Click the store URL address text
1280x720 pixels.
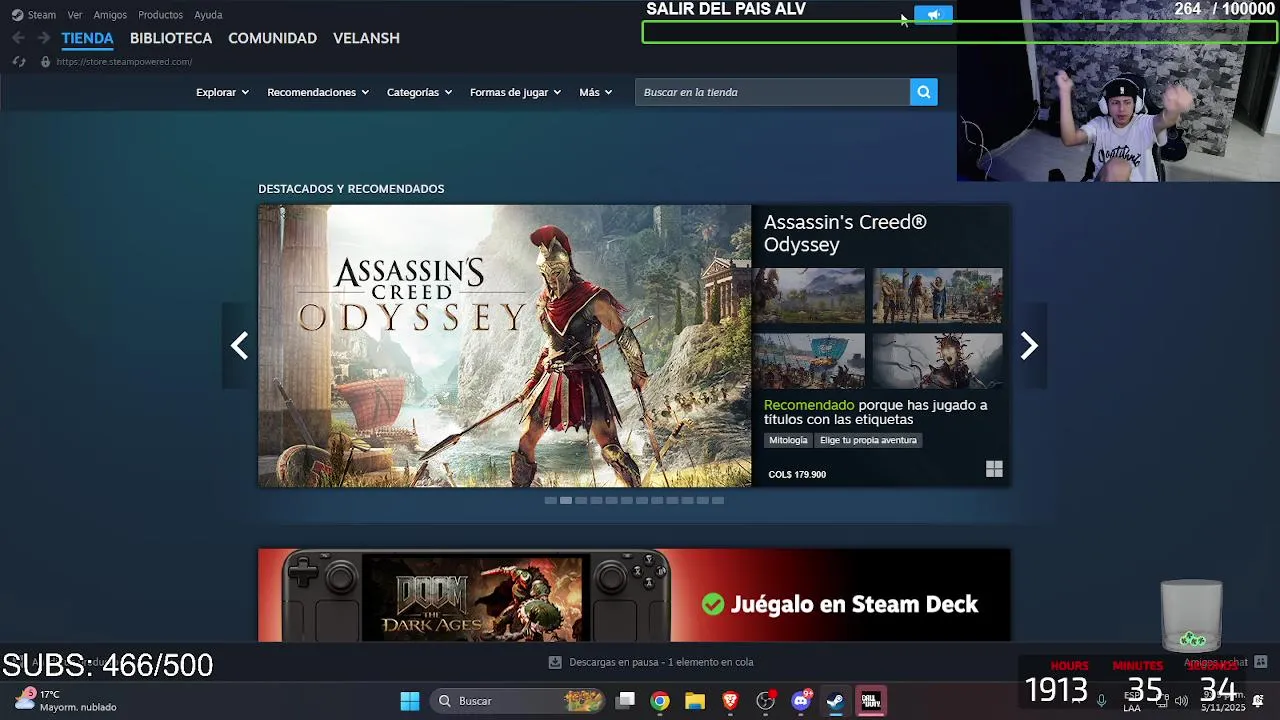pyautogui.click(x=124, y=62)
